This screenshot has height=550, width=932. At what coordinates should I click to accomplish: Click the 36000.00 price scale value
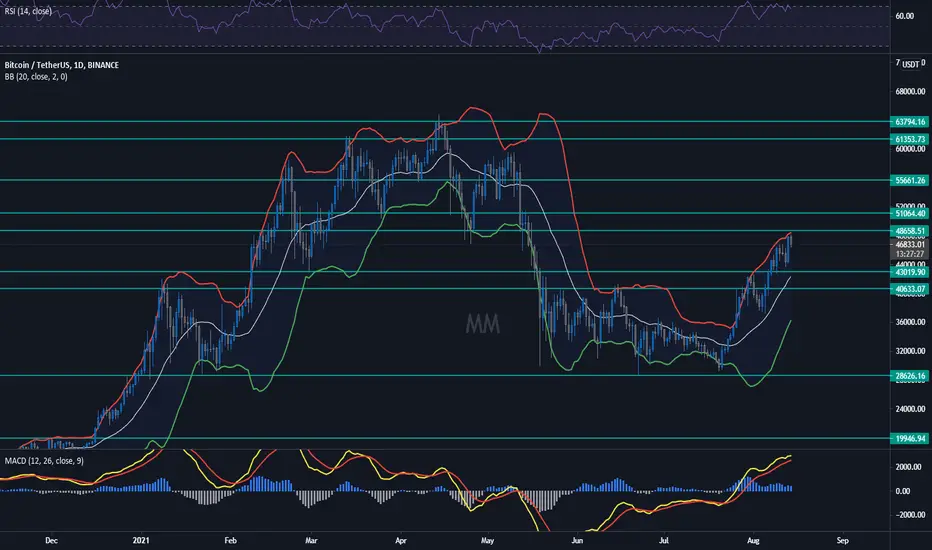coord(910,322)
